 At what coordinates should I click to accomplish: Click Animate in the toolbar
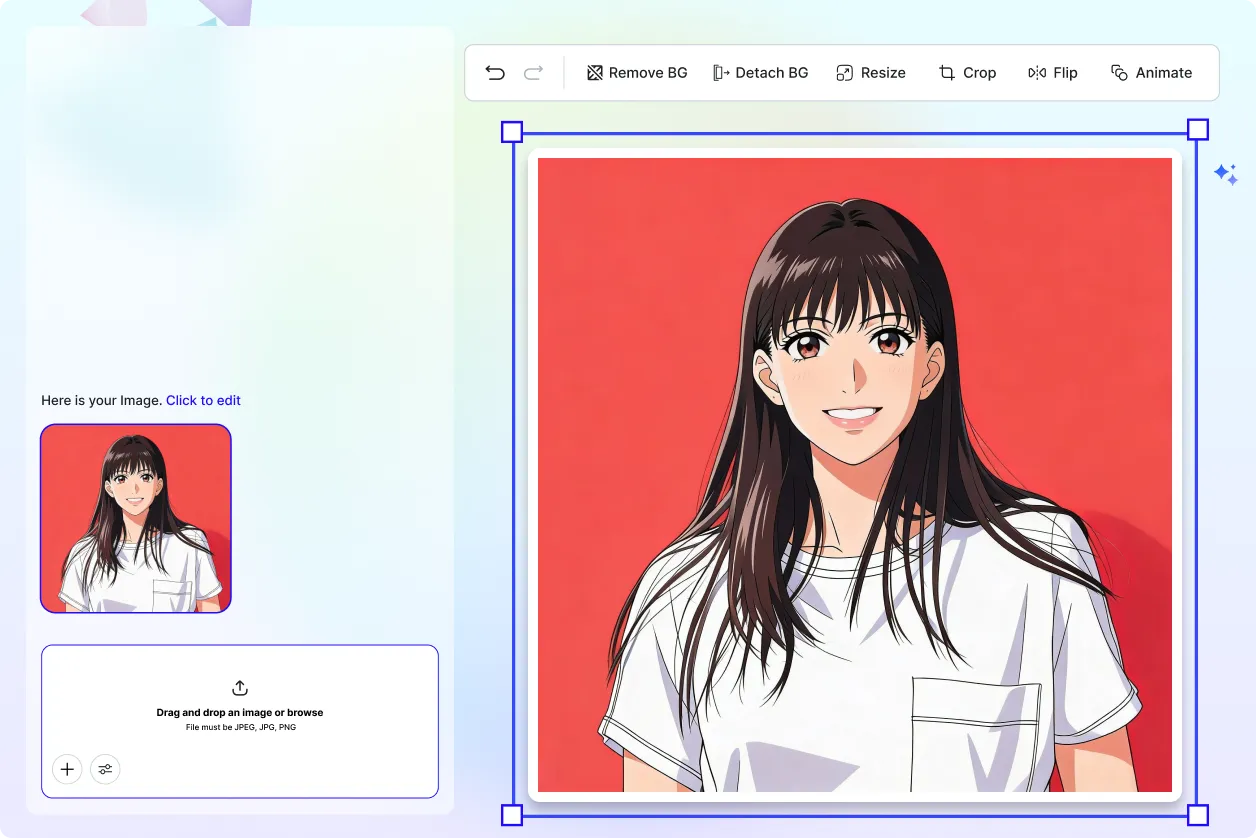pos(1151,72)
